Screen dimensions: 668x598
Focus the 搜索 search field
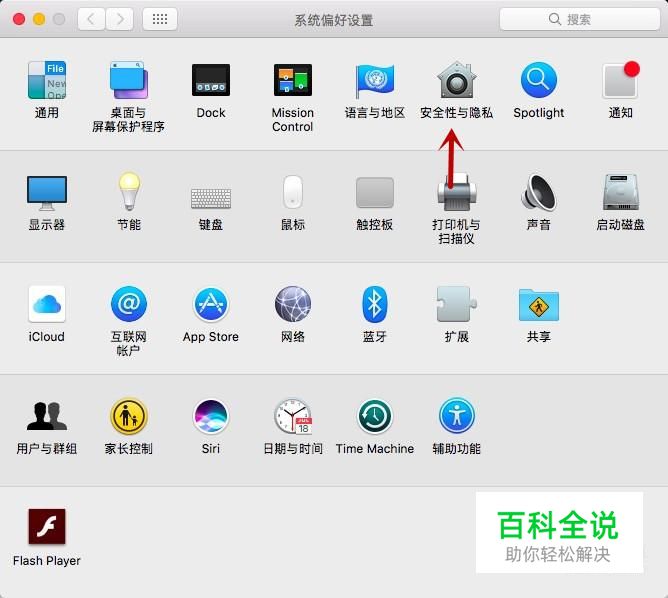580,19
